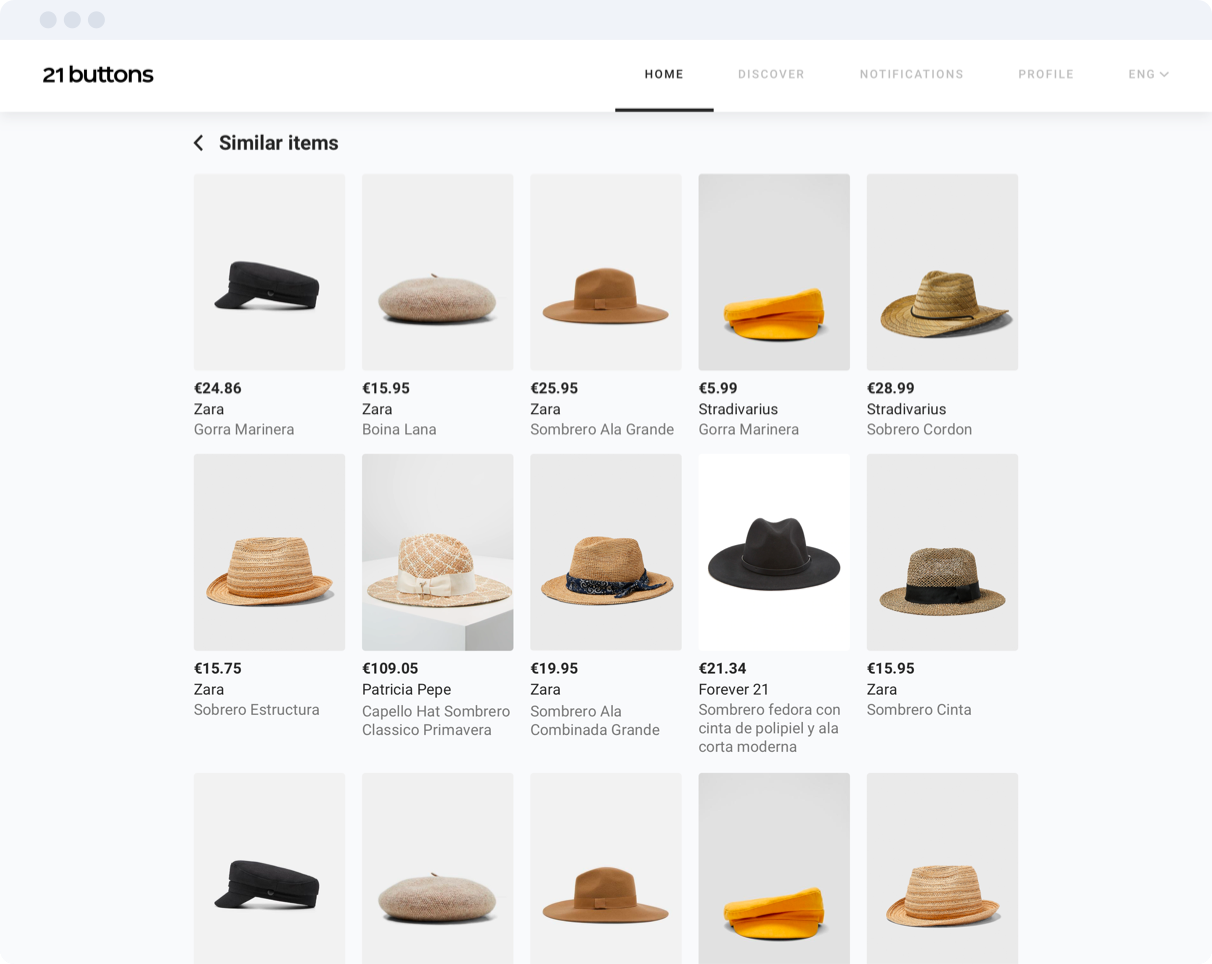Switch to the Discover tab

[771, 75]
